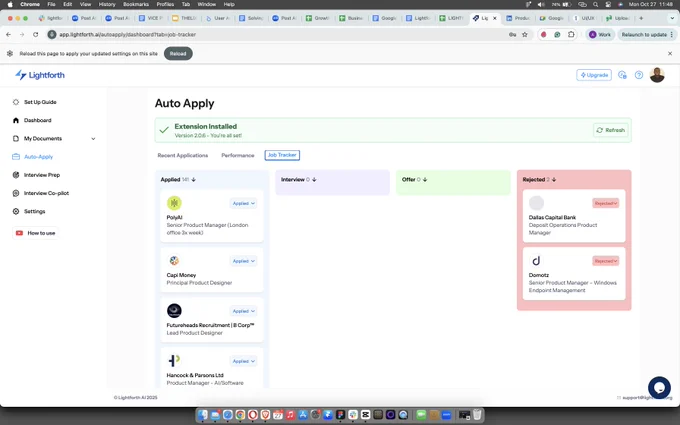Select Auto-Apply in the sidebar

(38, 157)
